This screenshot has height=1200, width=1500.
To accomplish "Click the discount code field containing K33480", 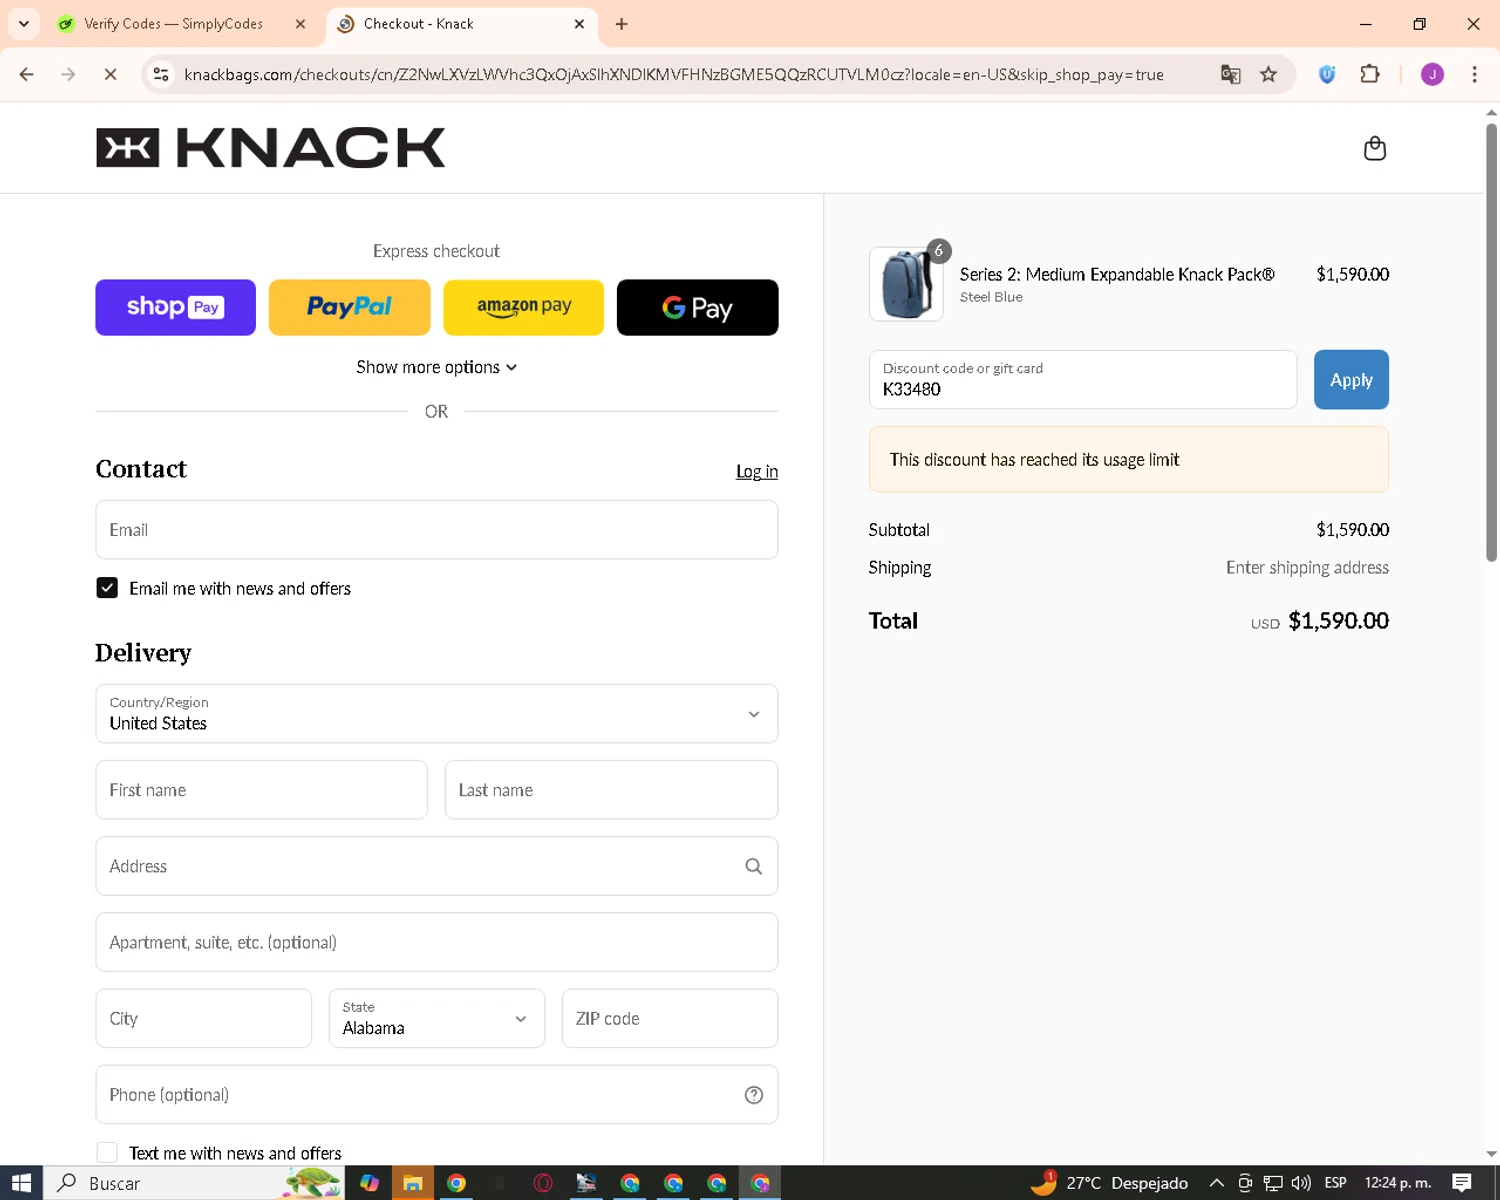I will click(1082, 380).
